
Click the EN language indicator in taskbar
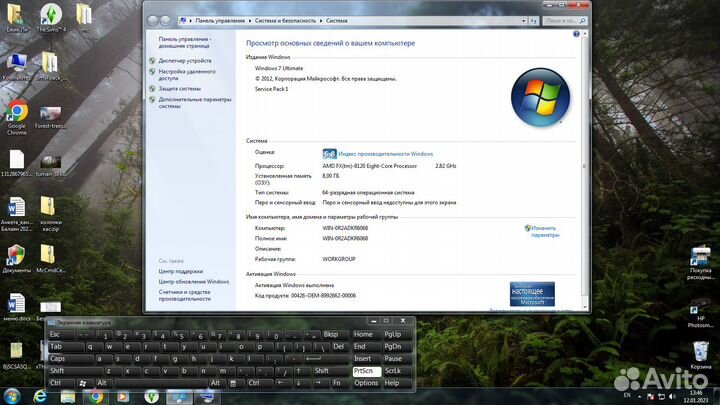(627, 395)
